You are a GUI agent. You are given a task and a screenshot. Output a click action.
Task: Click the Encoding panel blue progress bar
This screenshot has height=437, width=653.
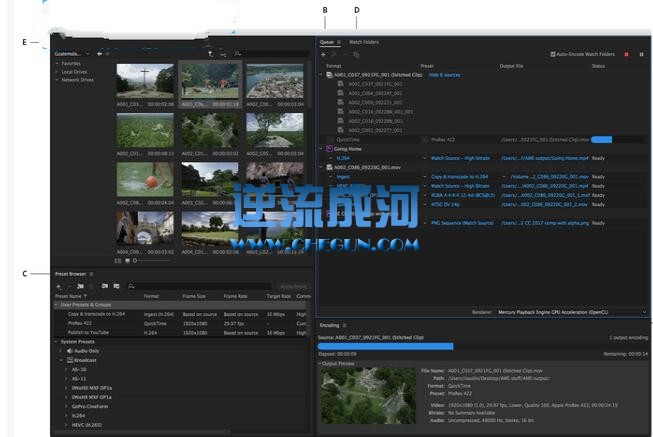(x=386, y=346)
